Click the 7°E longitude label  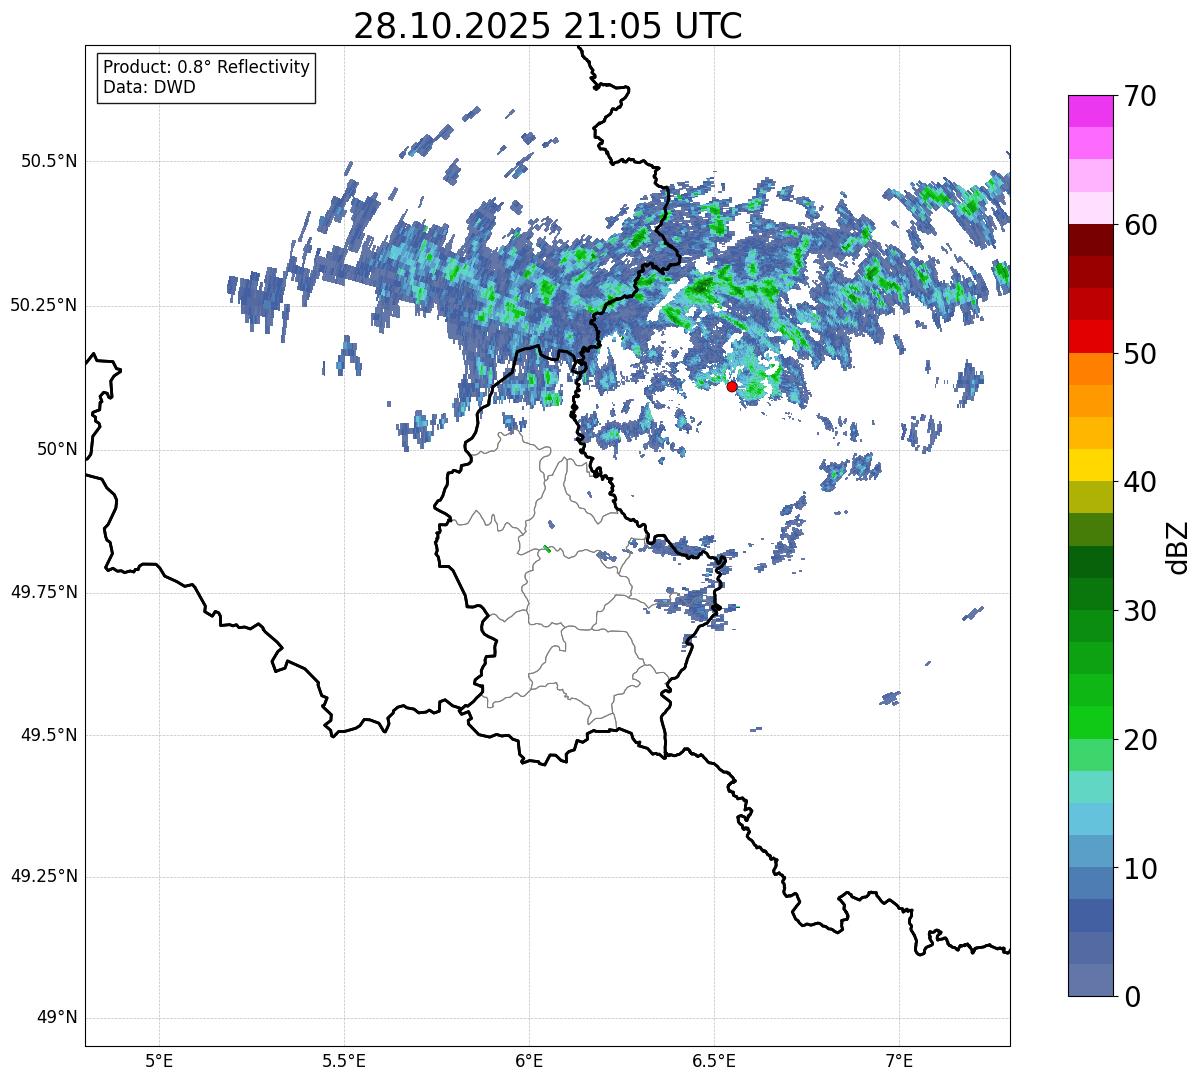point(899,1061)
